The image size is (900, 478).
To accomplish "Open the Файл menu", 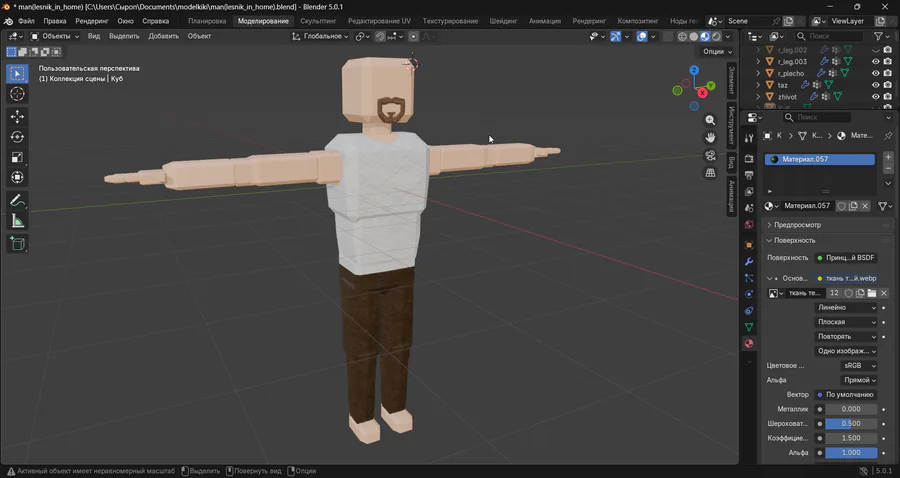I will pyautogui.click(x=26, y=21).
